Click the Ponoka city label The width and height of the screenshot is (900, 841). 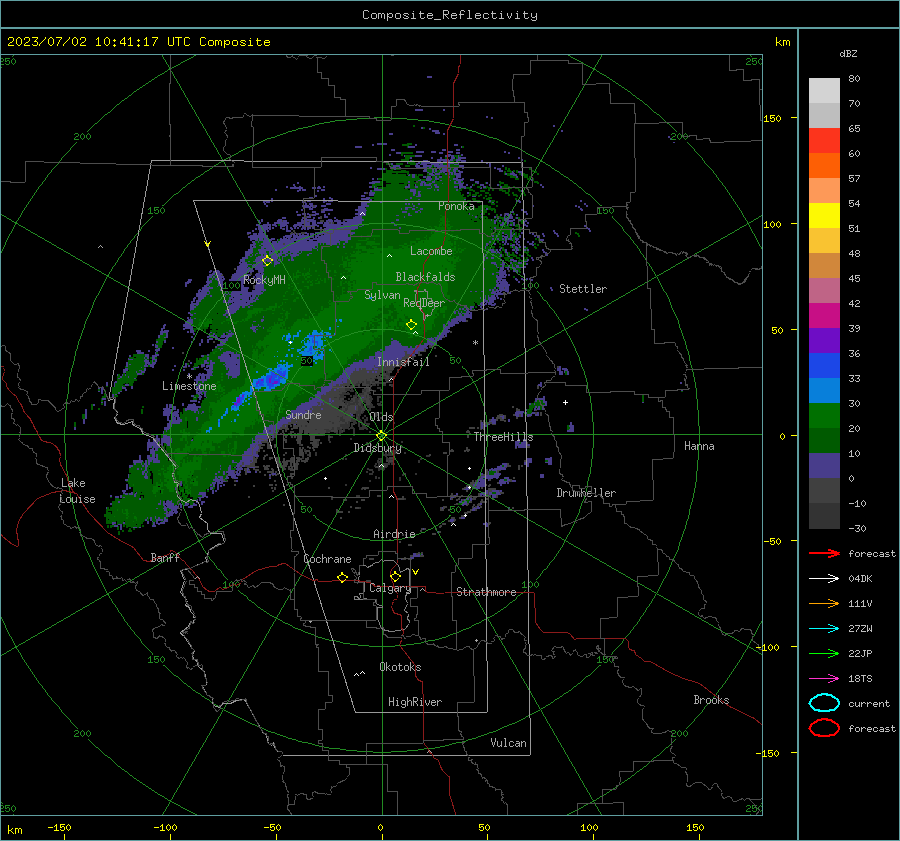pos(456,206)
